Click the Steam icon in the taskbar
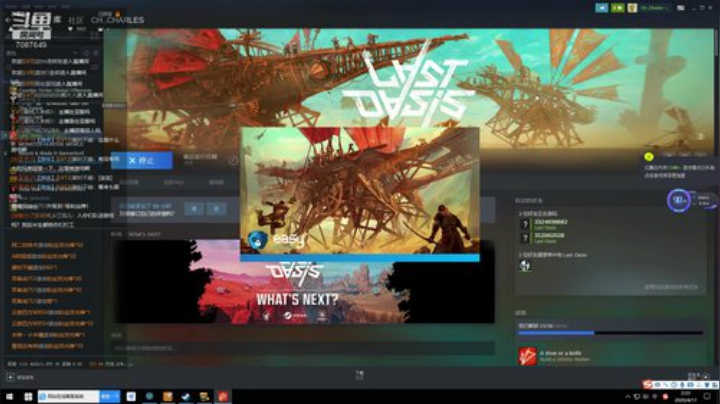 186,396
